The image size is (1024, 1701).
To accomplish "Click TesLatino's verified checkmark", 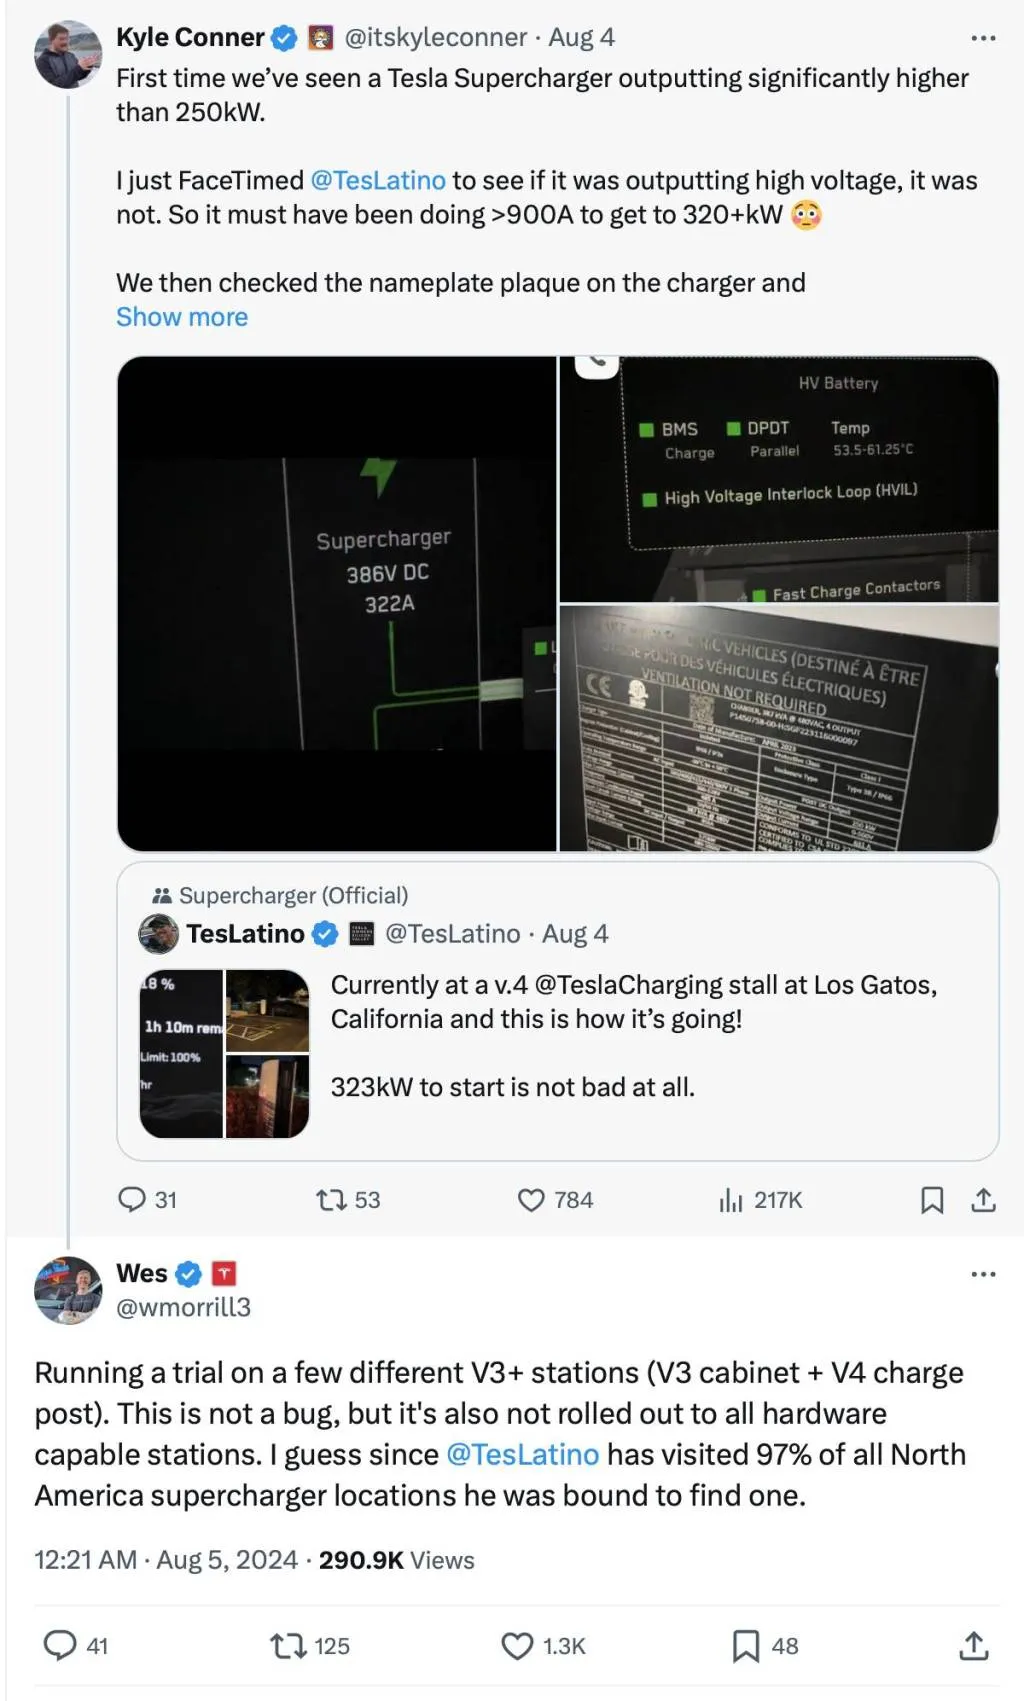I will (x=324, y=933).
